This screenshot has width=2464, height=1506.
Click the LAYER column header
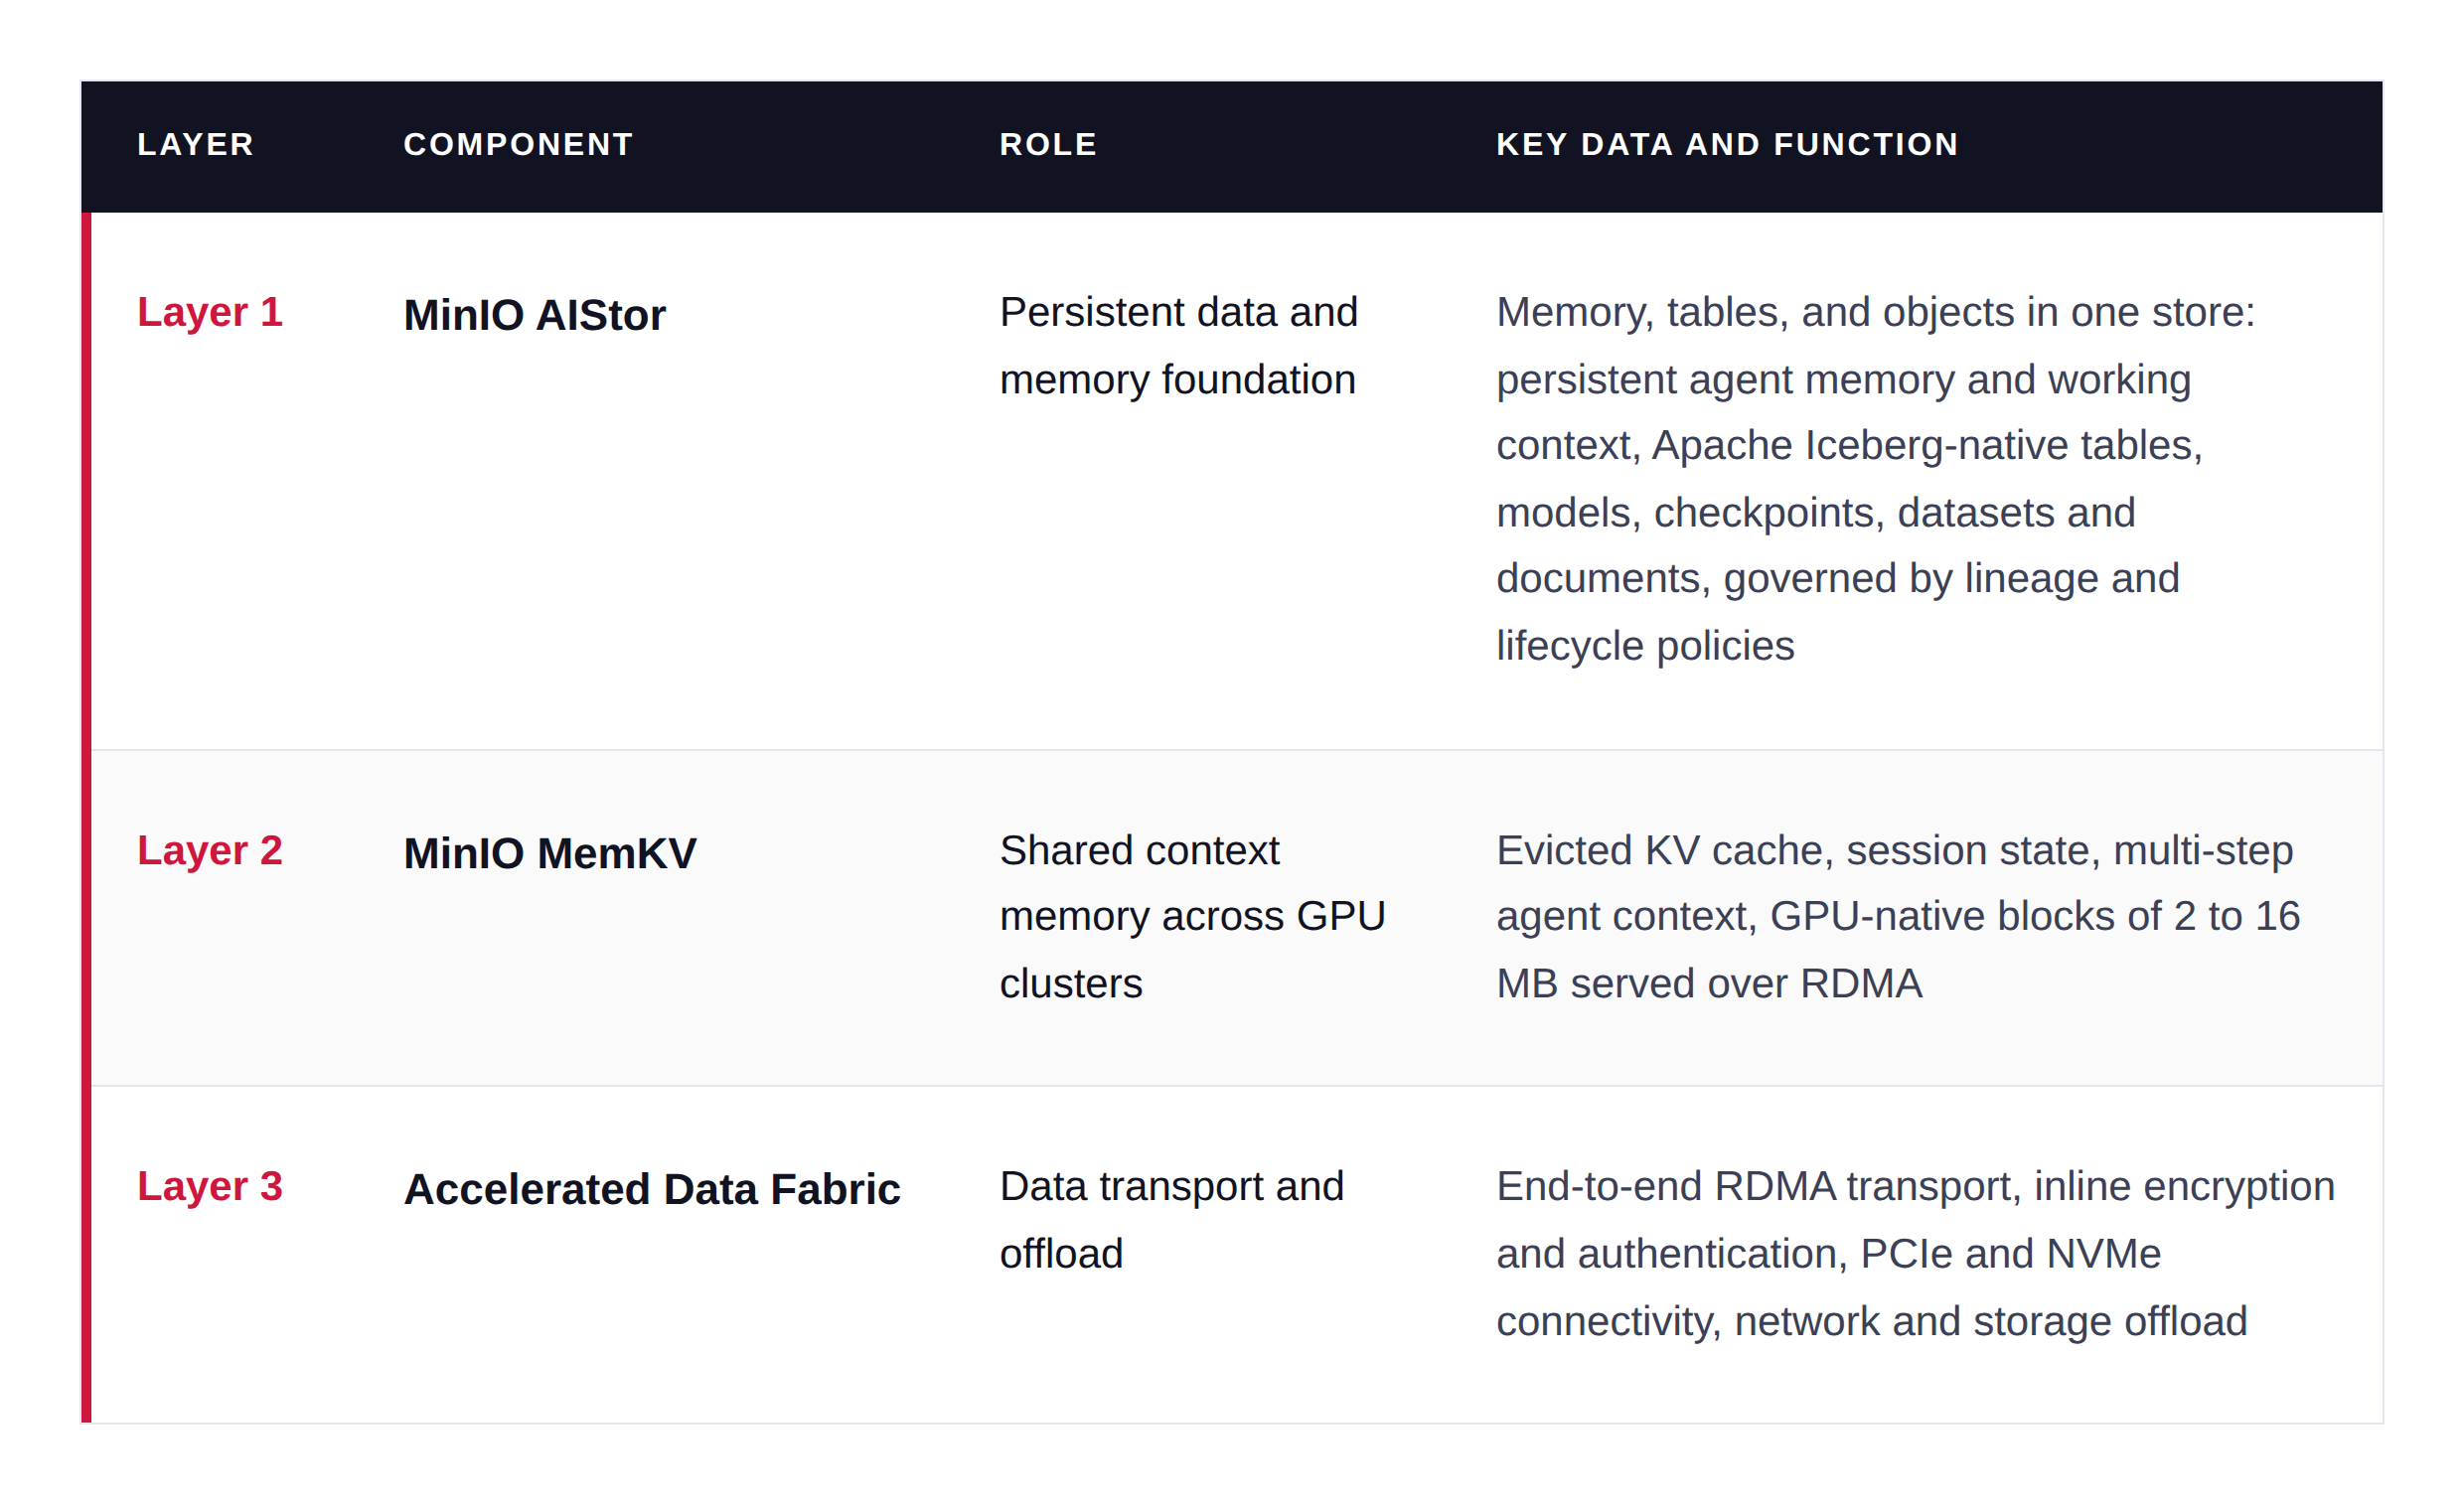click(x=195, y=144)
